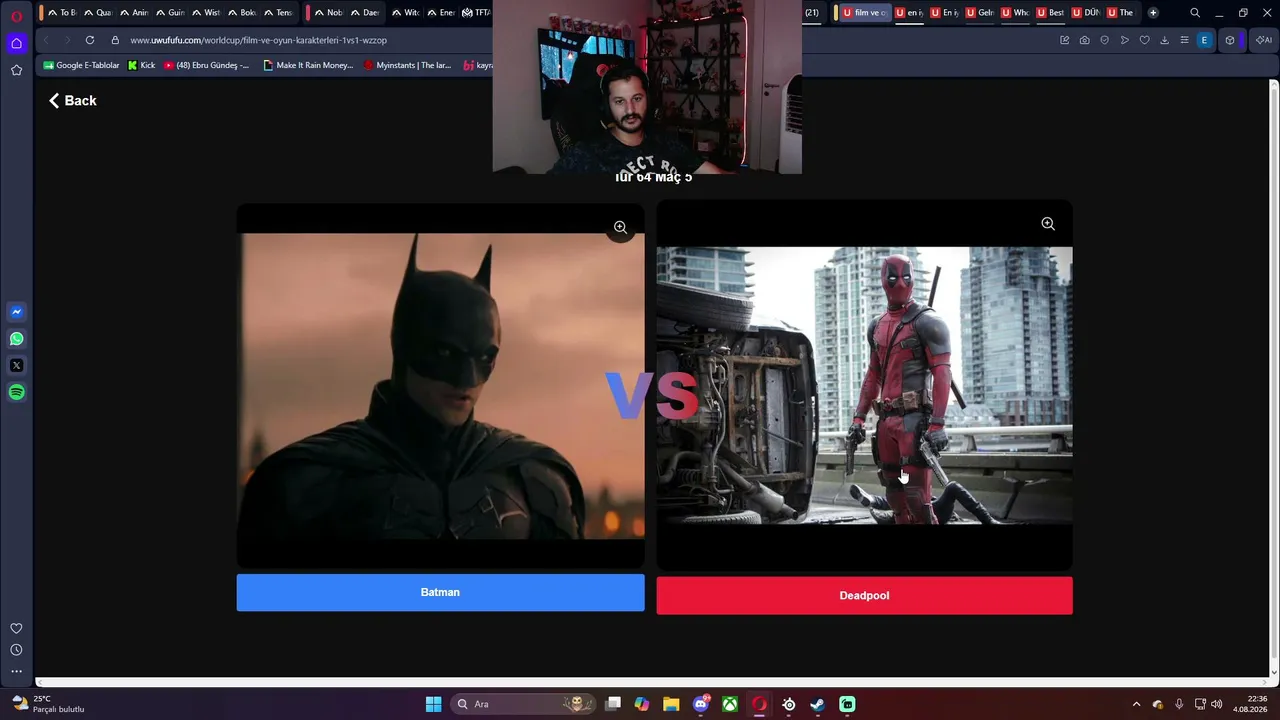Select the Deadpool picture
The image size is (1280, 720).
click(x=864, y=385)
